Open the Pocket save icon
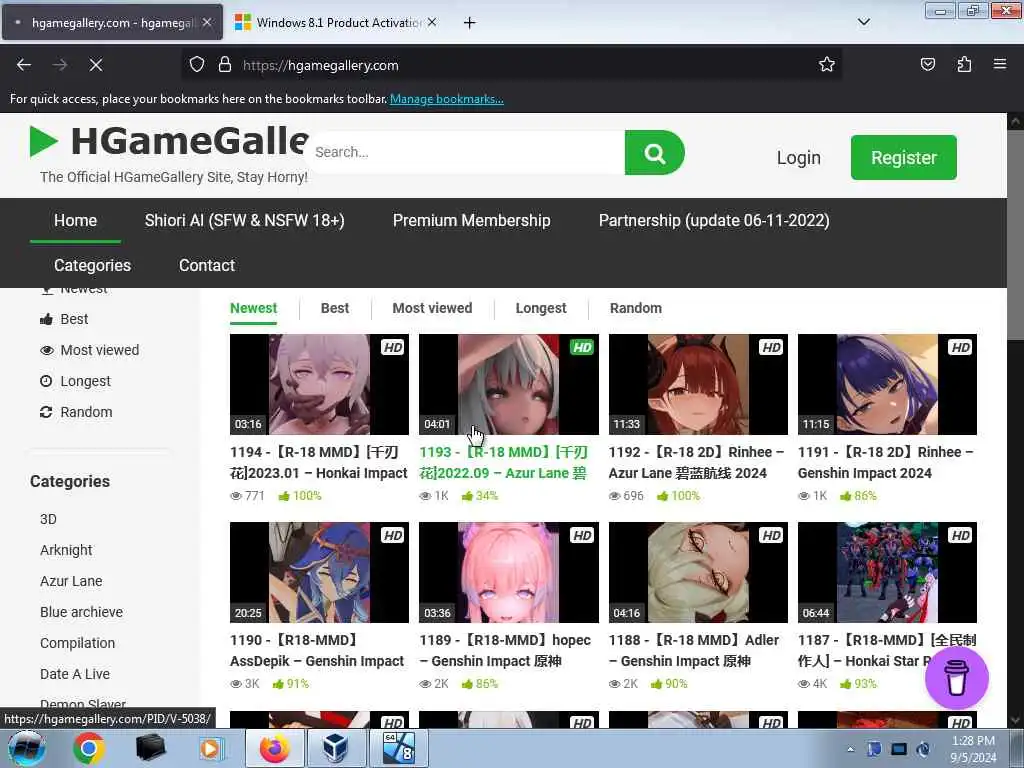This screenshot has width=1024, height=768. (927, 64)
